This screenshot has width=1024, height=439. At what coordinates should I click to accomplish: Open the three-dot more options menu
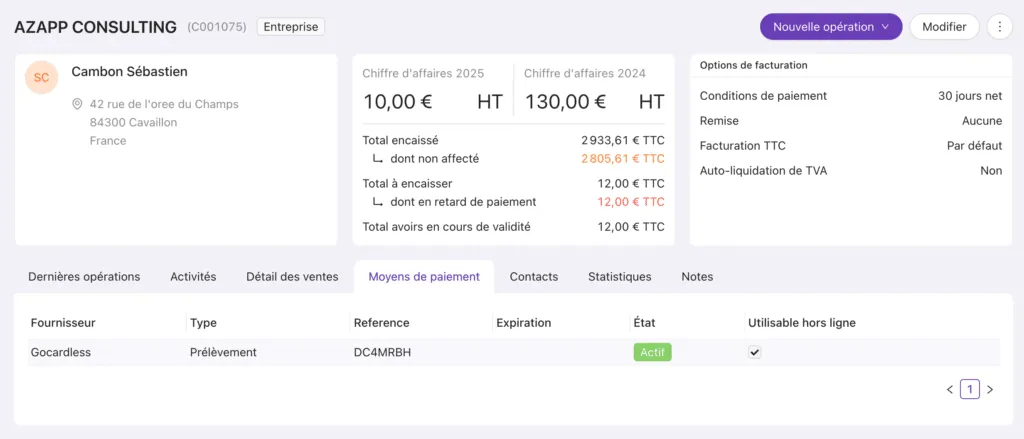(x=999, y=27)
